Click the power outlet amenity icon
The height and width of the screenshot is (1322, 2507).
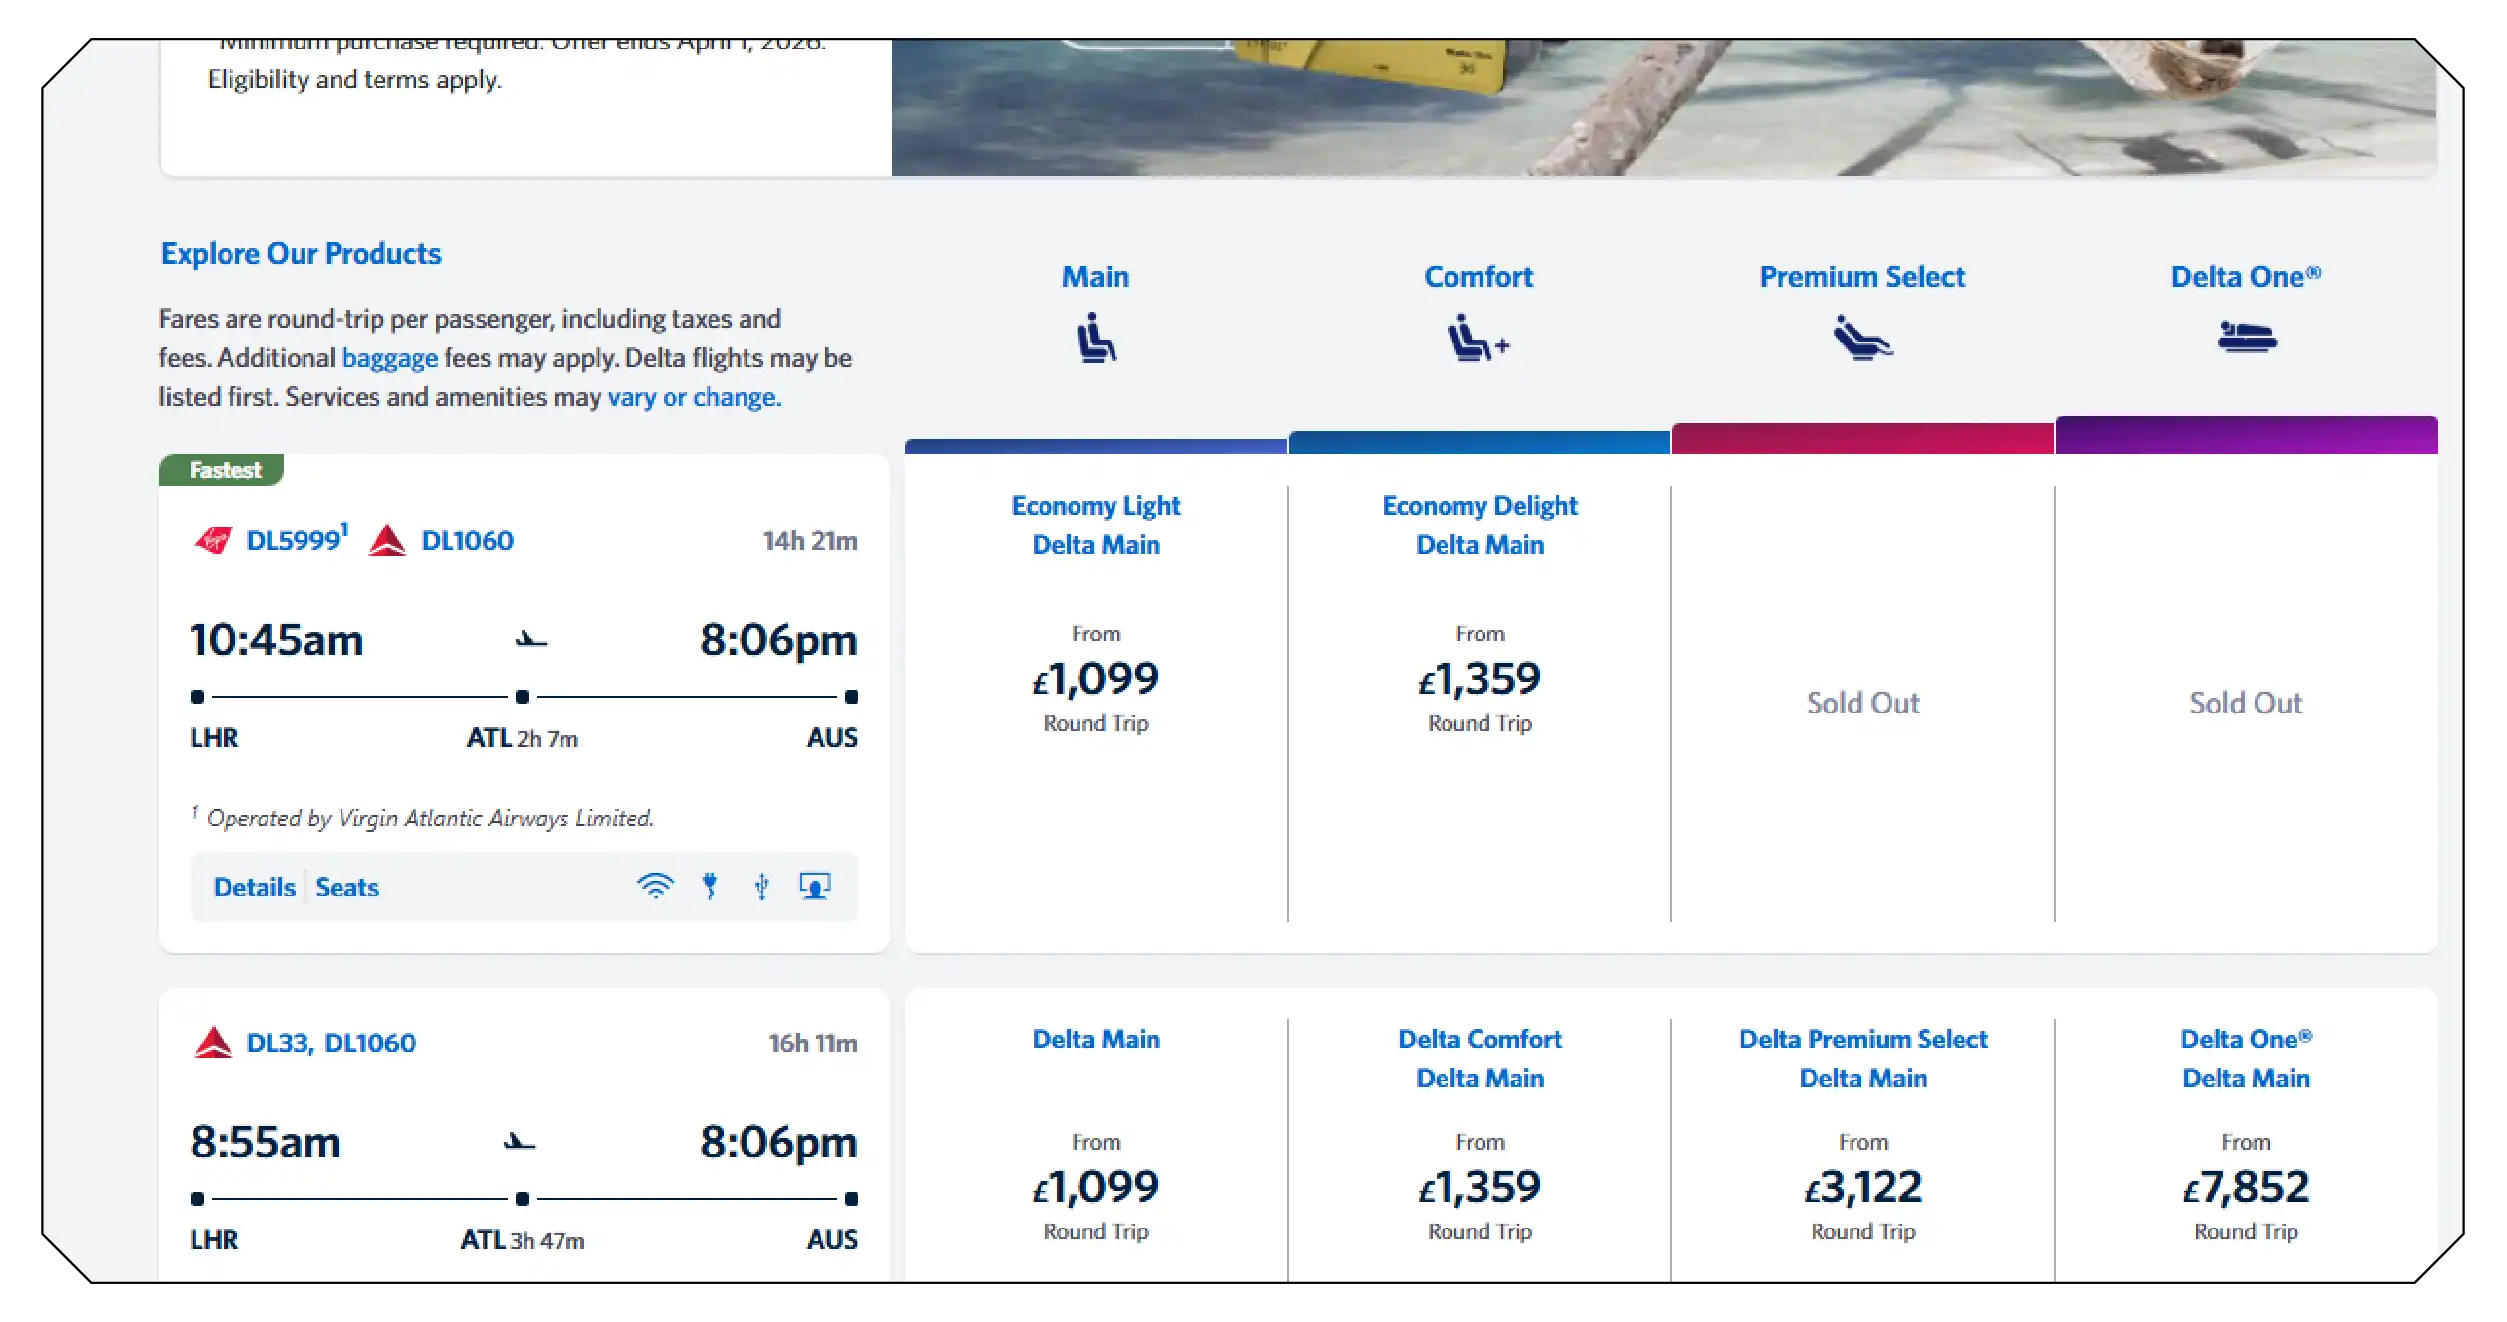coord(709,886)
